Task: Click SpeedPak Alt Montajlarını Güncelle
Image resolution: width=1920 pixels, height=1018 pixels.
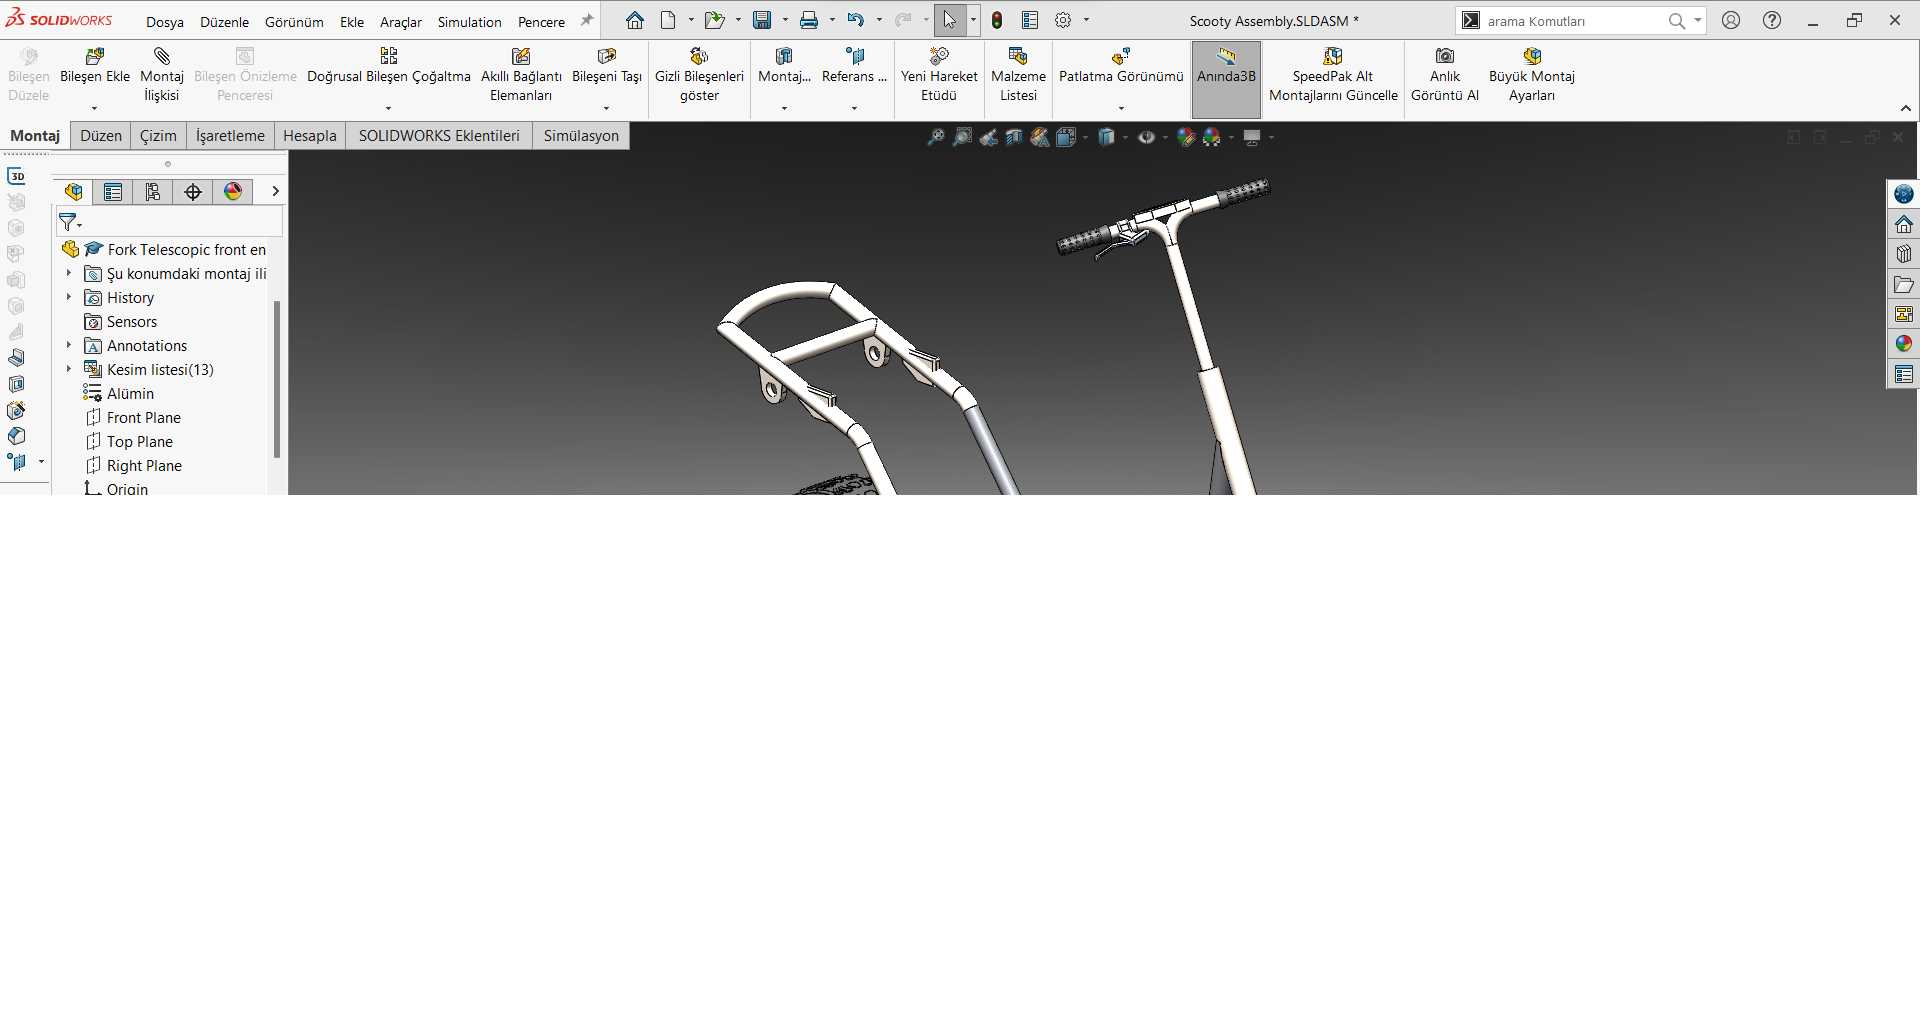Action: pos(1333,75)
